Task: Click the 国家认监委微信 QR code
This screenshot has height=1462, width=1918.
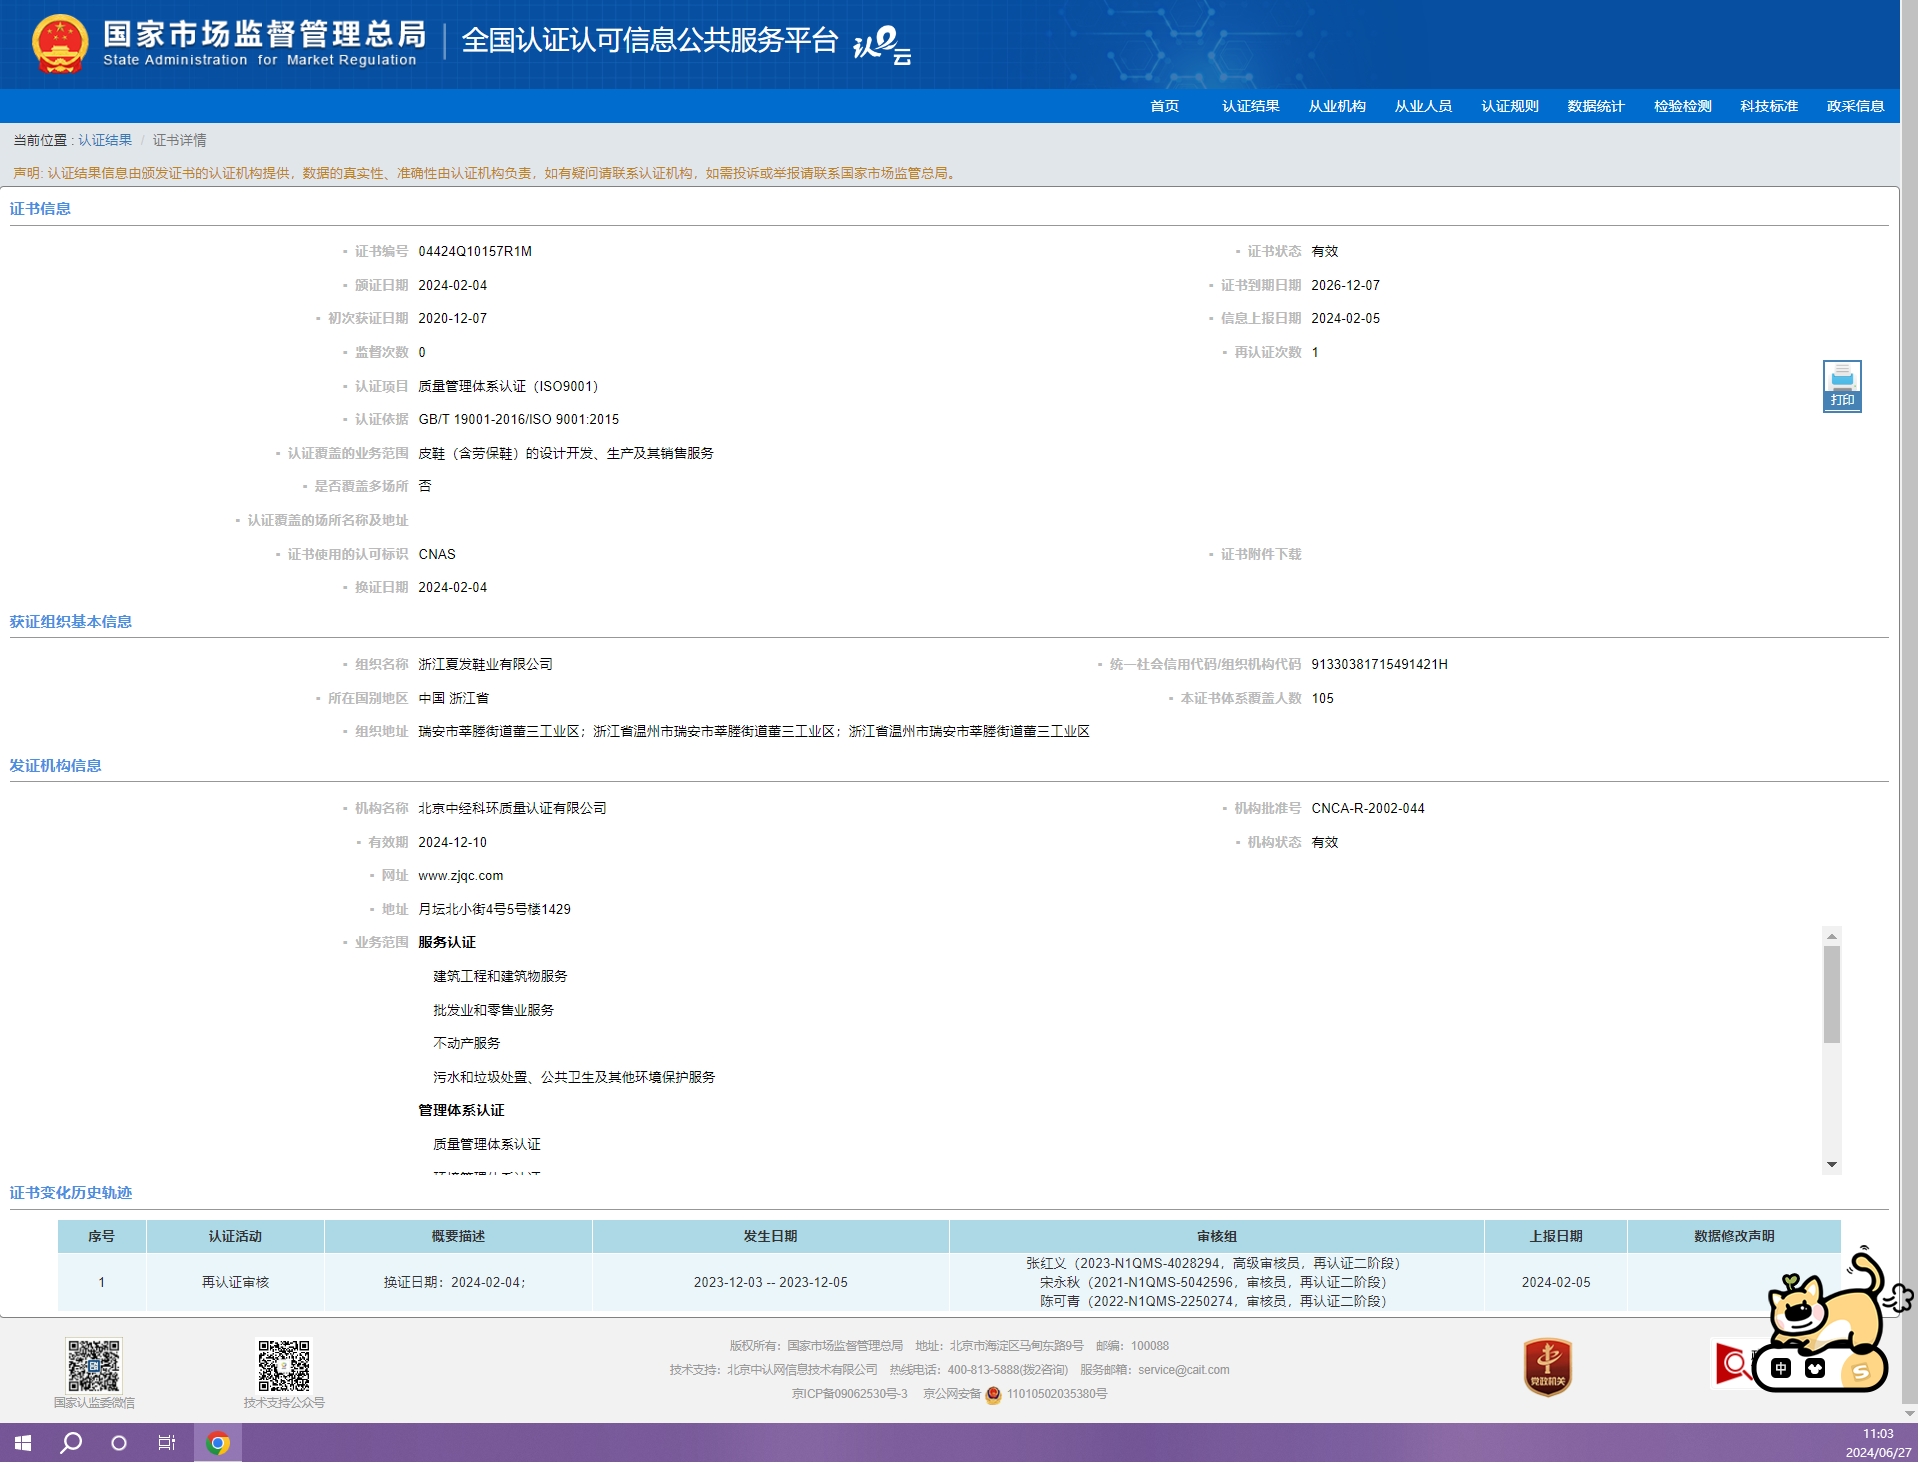Action: (94, 1366)
